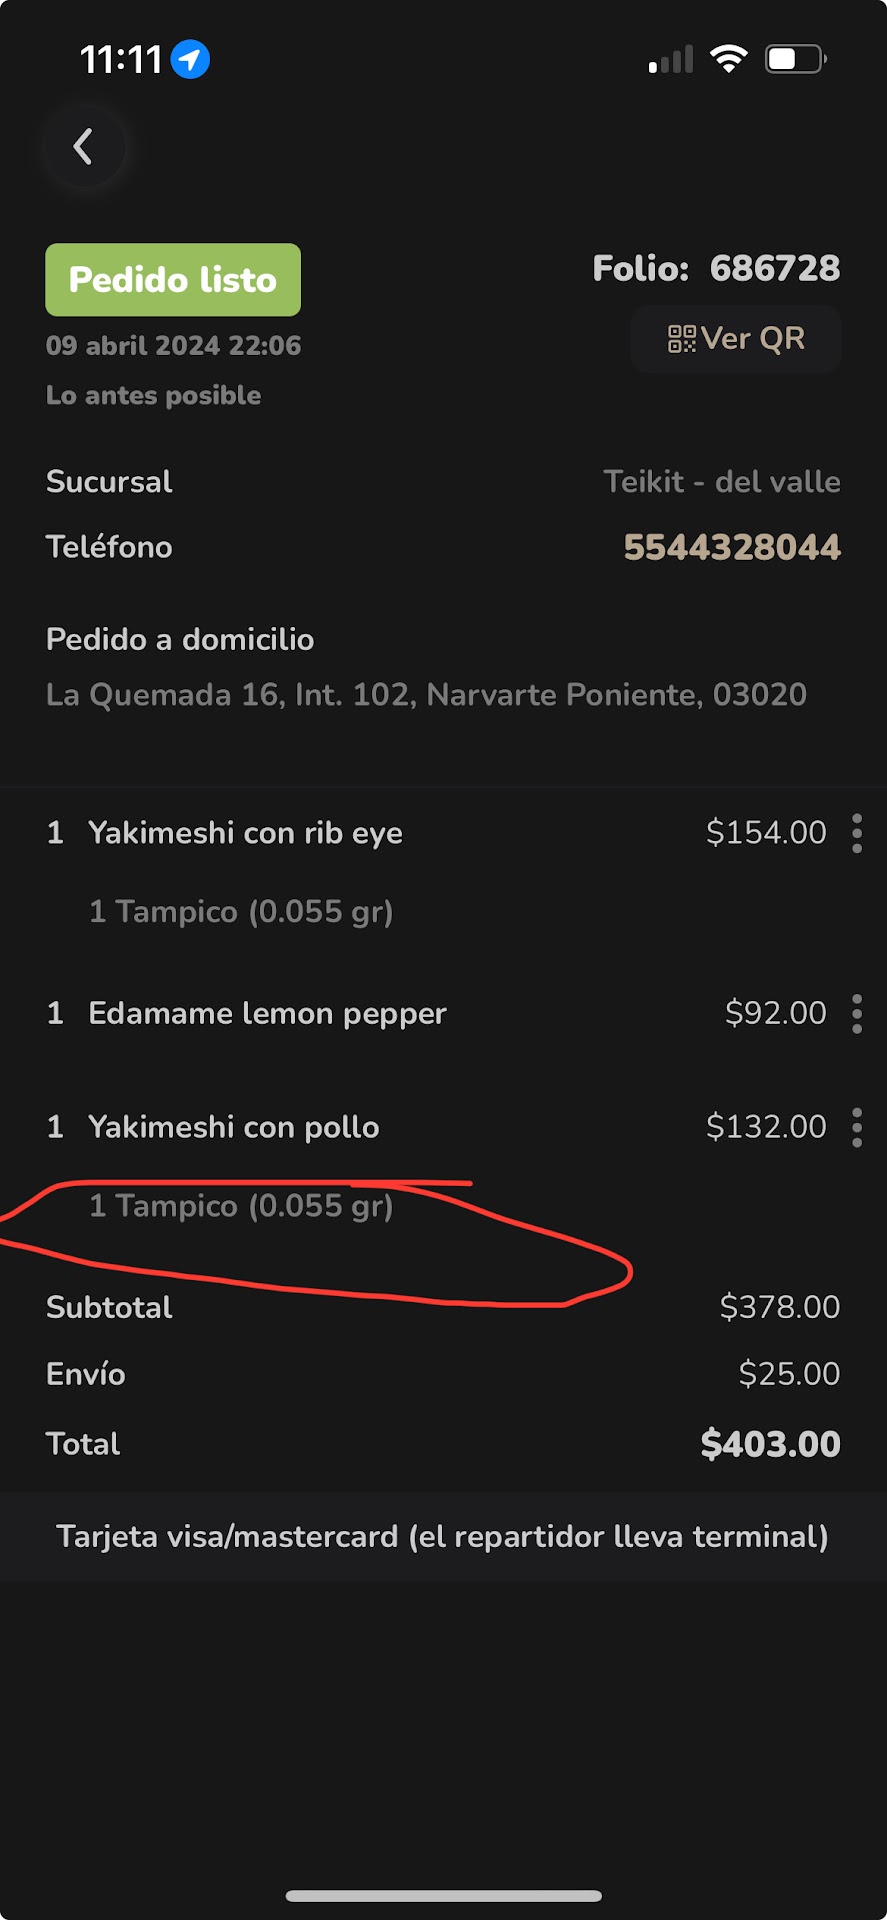The height and width of the screenshot is (1920, 887).
Task: Call the phone number 5544328044
Action: (x=731, y=547)
